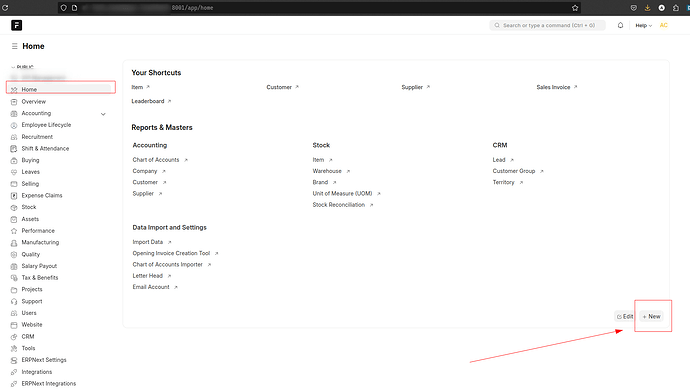Expand the Accounting sidebar chevron
690x389 pixels.
pos(103,114)
